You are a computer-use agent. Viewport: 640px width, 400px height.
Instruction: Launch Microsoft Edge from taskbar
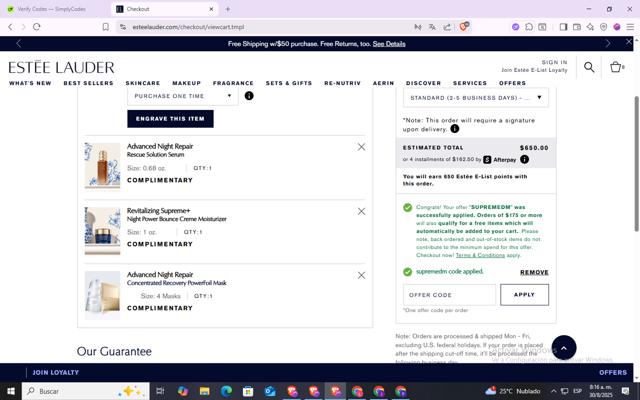click(227, 391)
